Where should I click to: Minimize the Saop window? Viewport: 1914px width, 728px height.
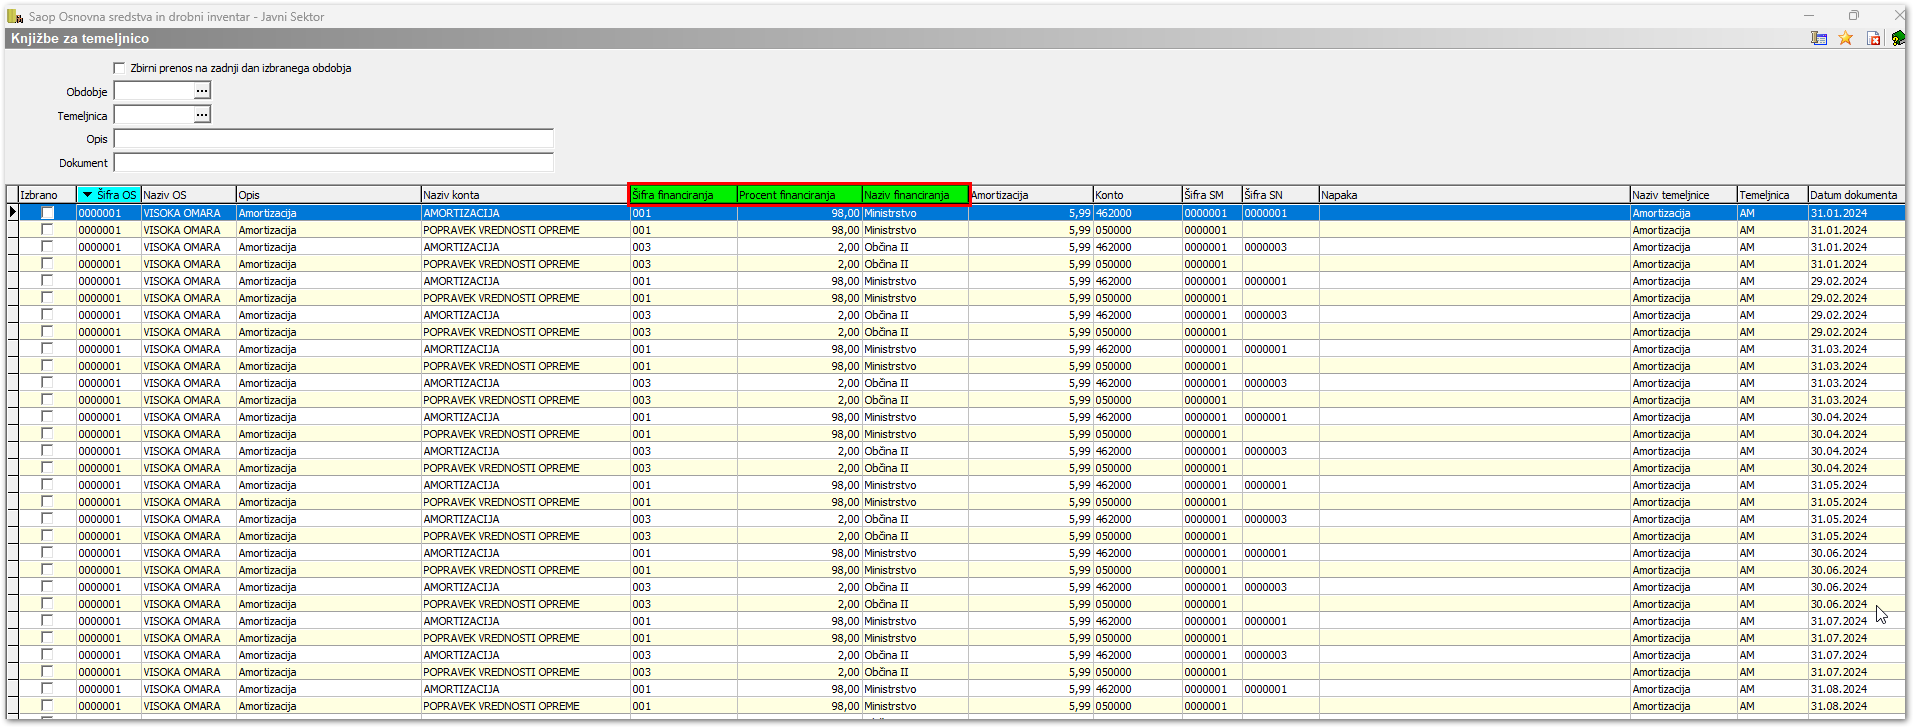tap(1810, 15)
